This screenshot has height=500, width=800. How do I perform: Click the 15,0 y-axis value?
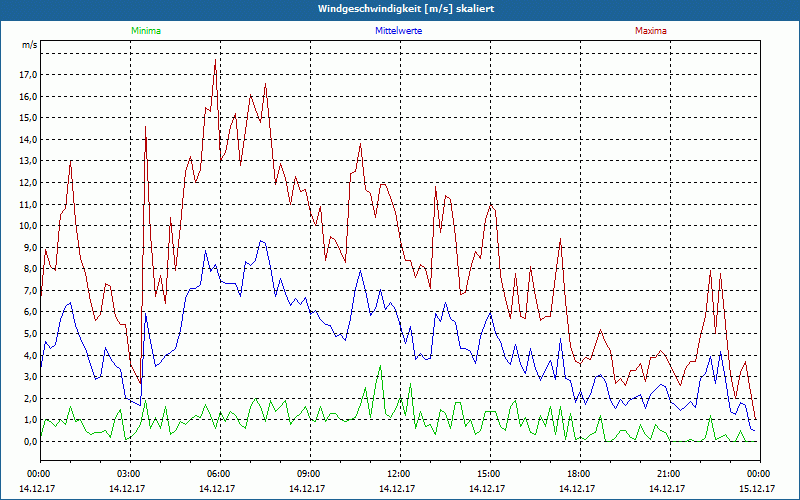click(x=28, y=118)
